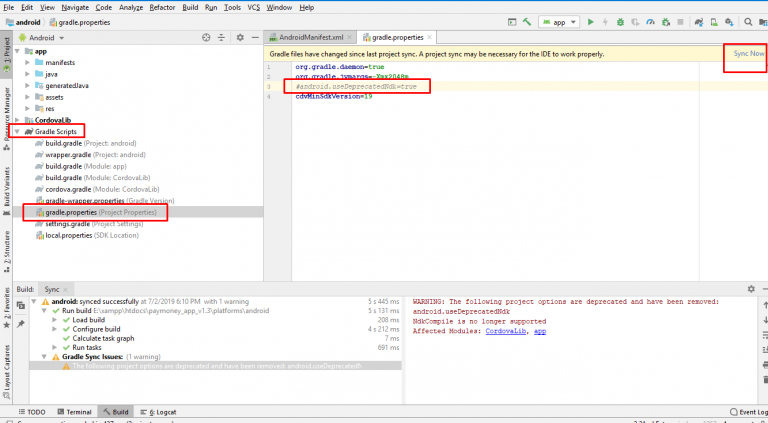Switch to the AndroidManifest.xml tab

(311, 37)
